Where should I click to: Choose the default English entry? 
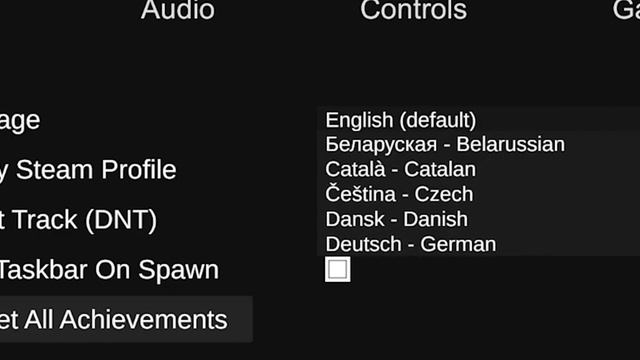[x=478, y=120]
